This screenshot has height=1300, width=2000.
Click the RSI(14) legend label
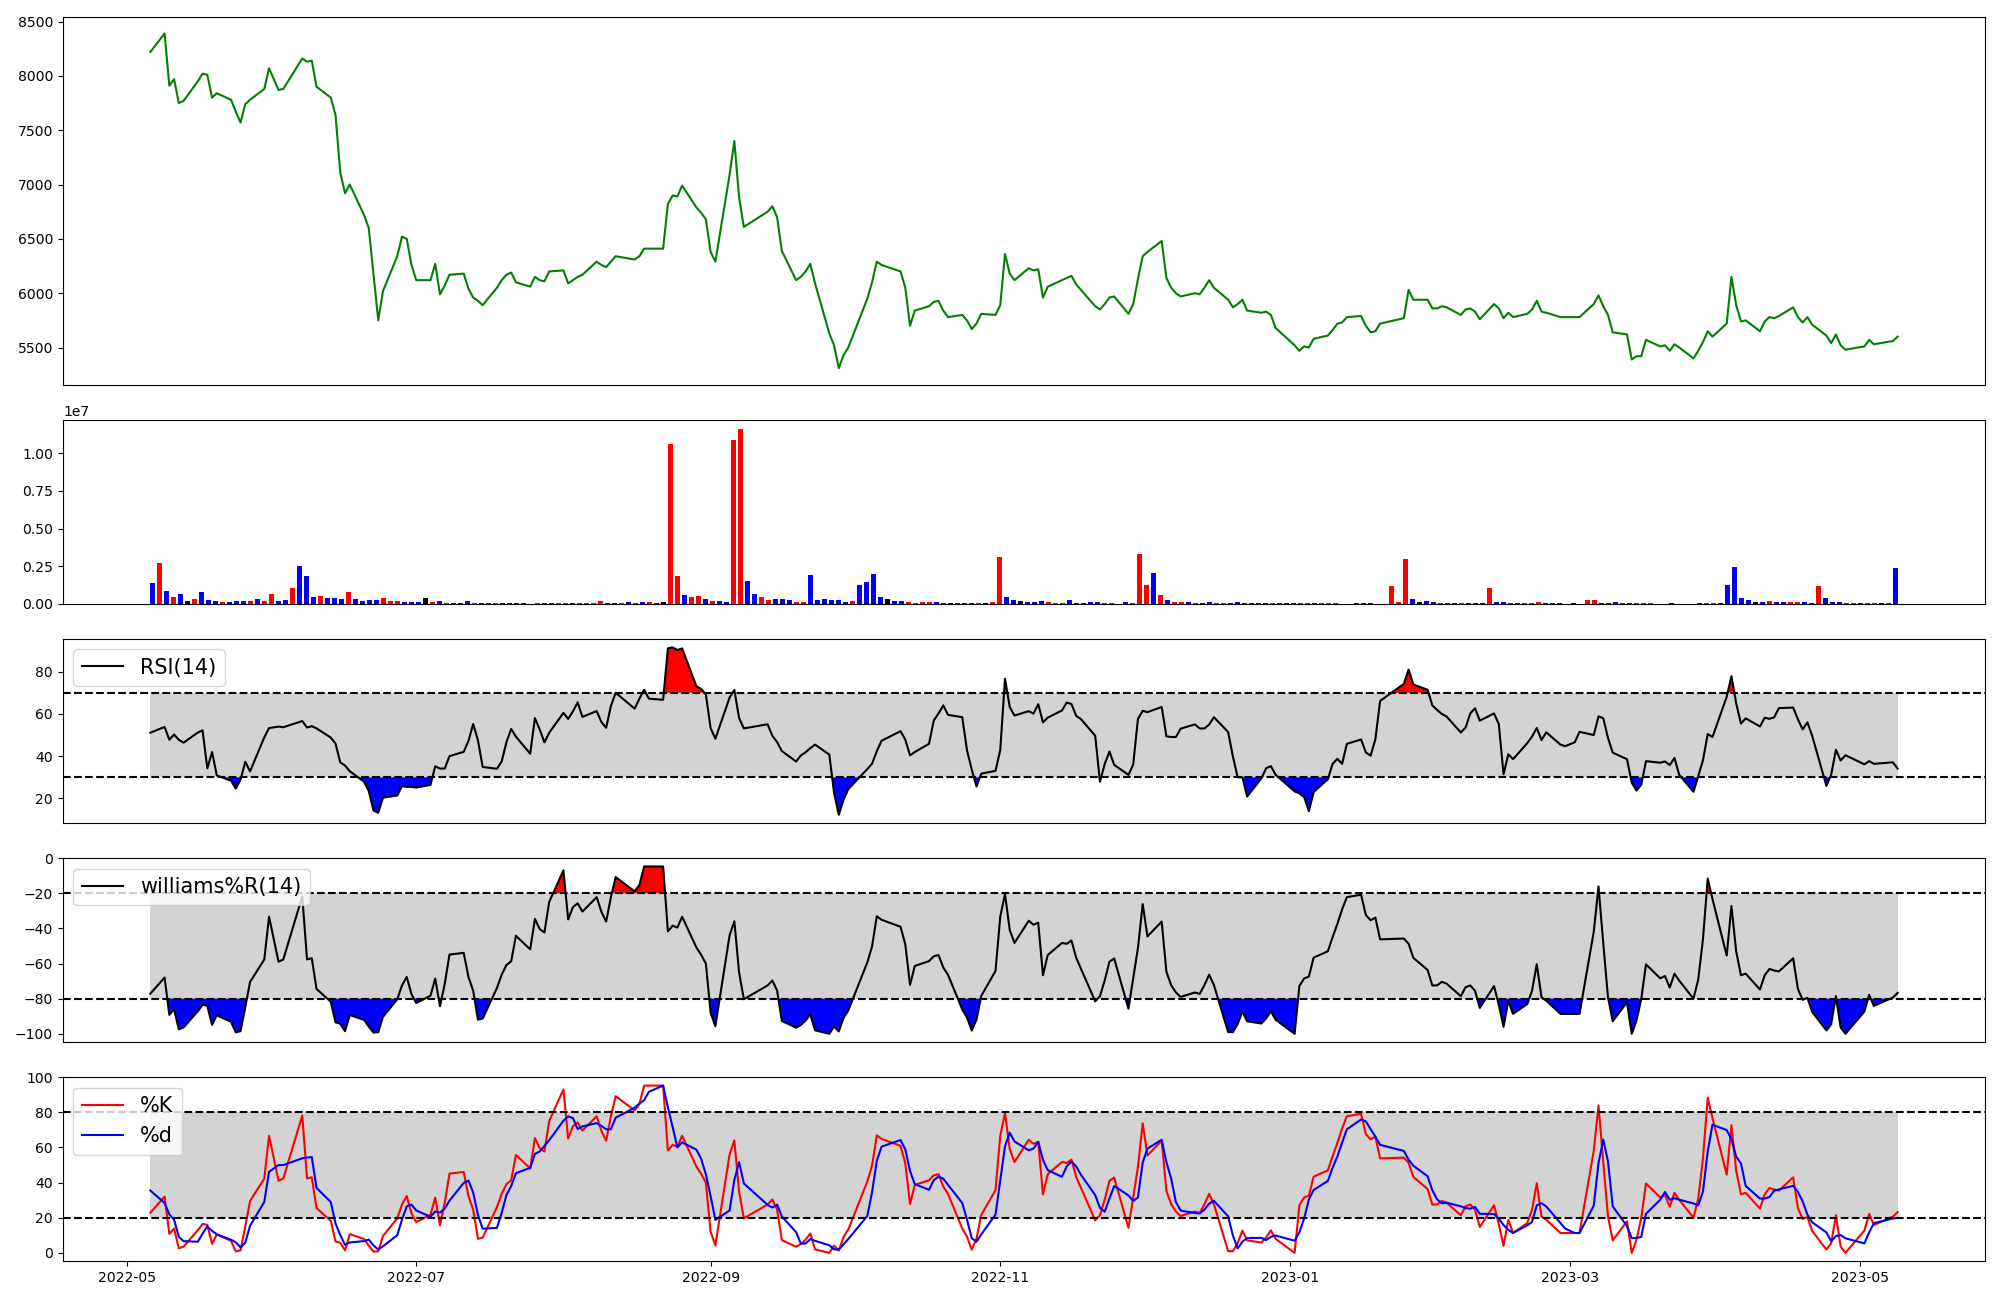pos(177,667)
